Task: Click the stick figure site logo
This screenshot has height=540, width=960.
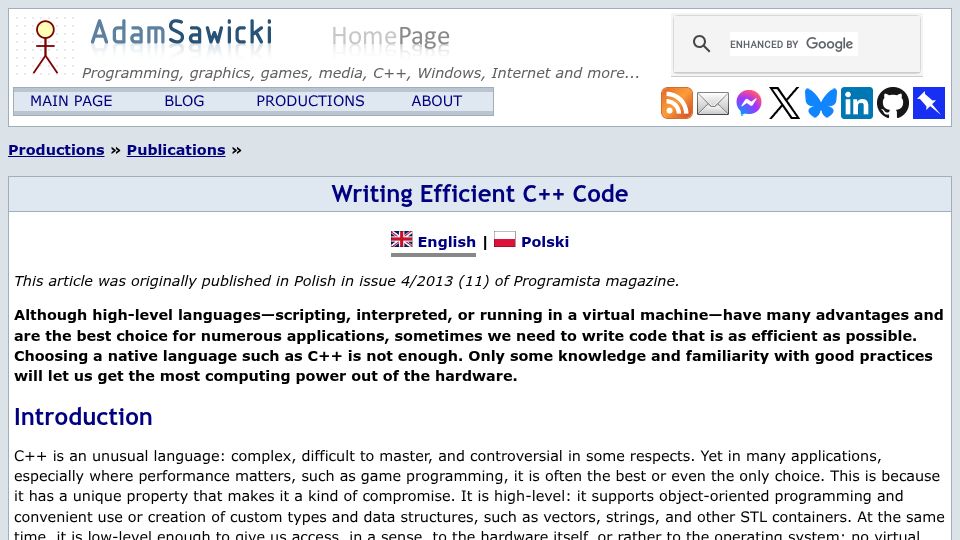Action: click(x=45, y=47)
